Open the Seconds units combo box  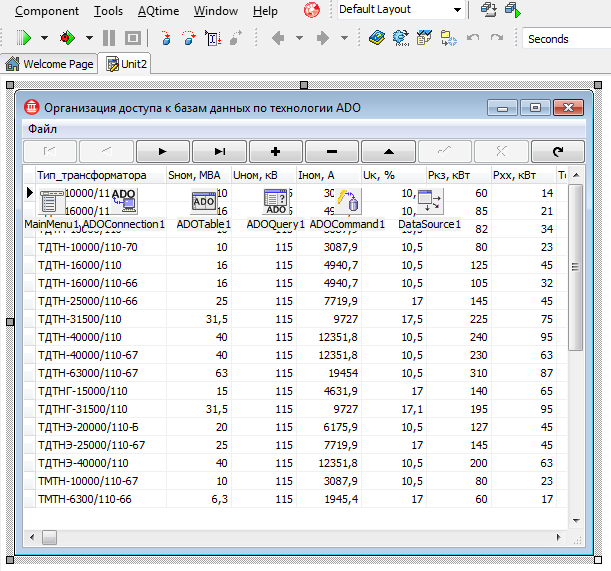point(565,39)
